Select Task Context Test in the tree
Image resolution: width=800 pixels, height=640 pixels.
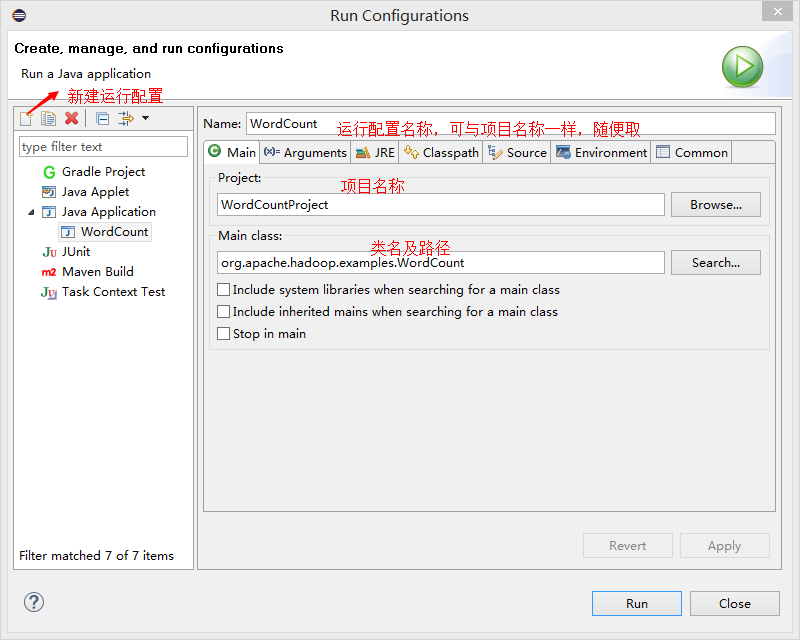(113, 292)
